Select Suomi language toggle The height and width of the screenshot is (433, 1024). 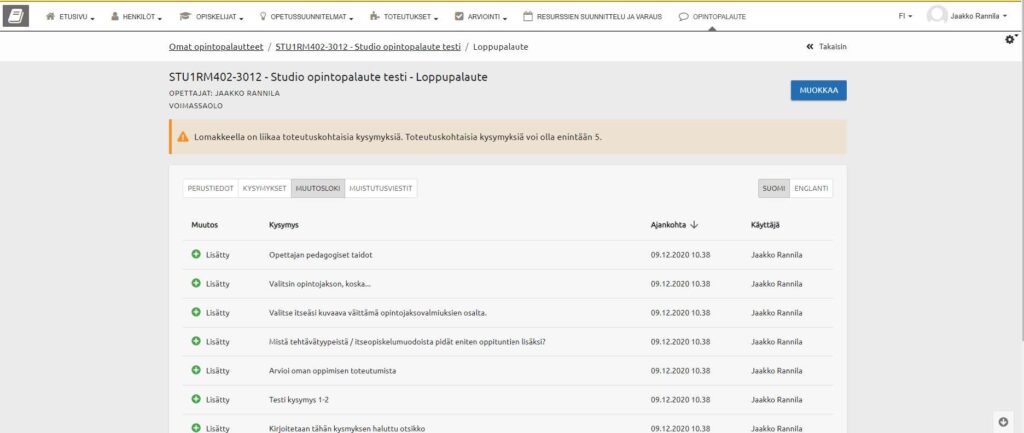773,188
